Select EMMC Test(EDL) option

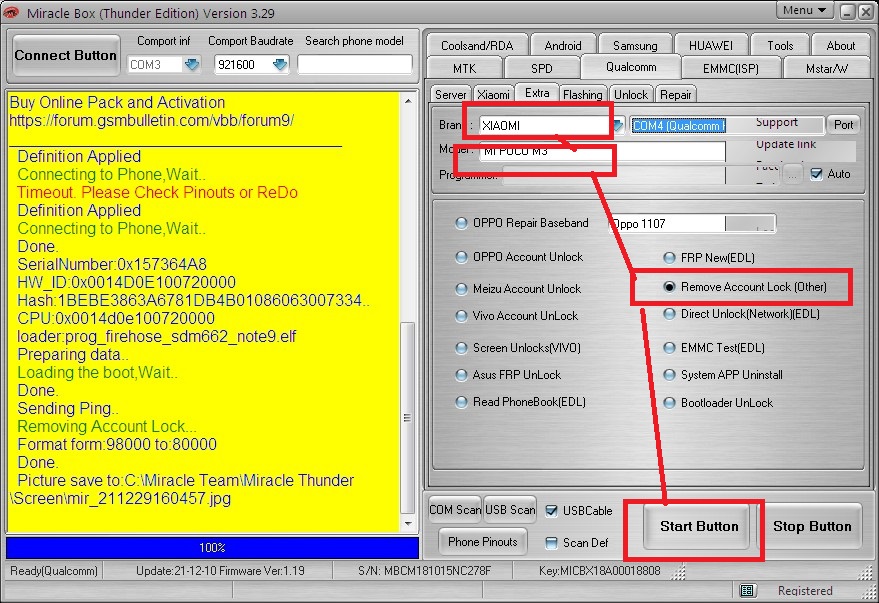tap(669, 347)
